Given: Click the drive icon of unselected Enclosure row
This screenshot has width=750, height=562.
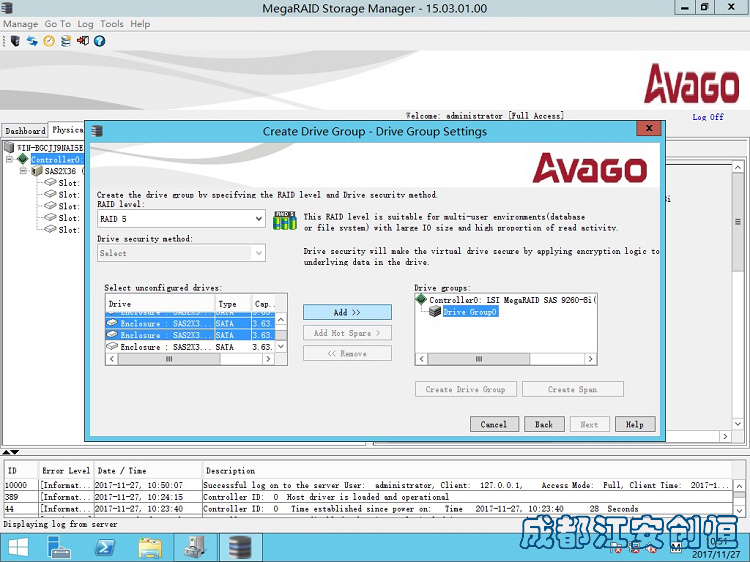Looking at the screenshot, I should [112, 346].
